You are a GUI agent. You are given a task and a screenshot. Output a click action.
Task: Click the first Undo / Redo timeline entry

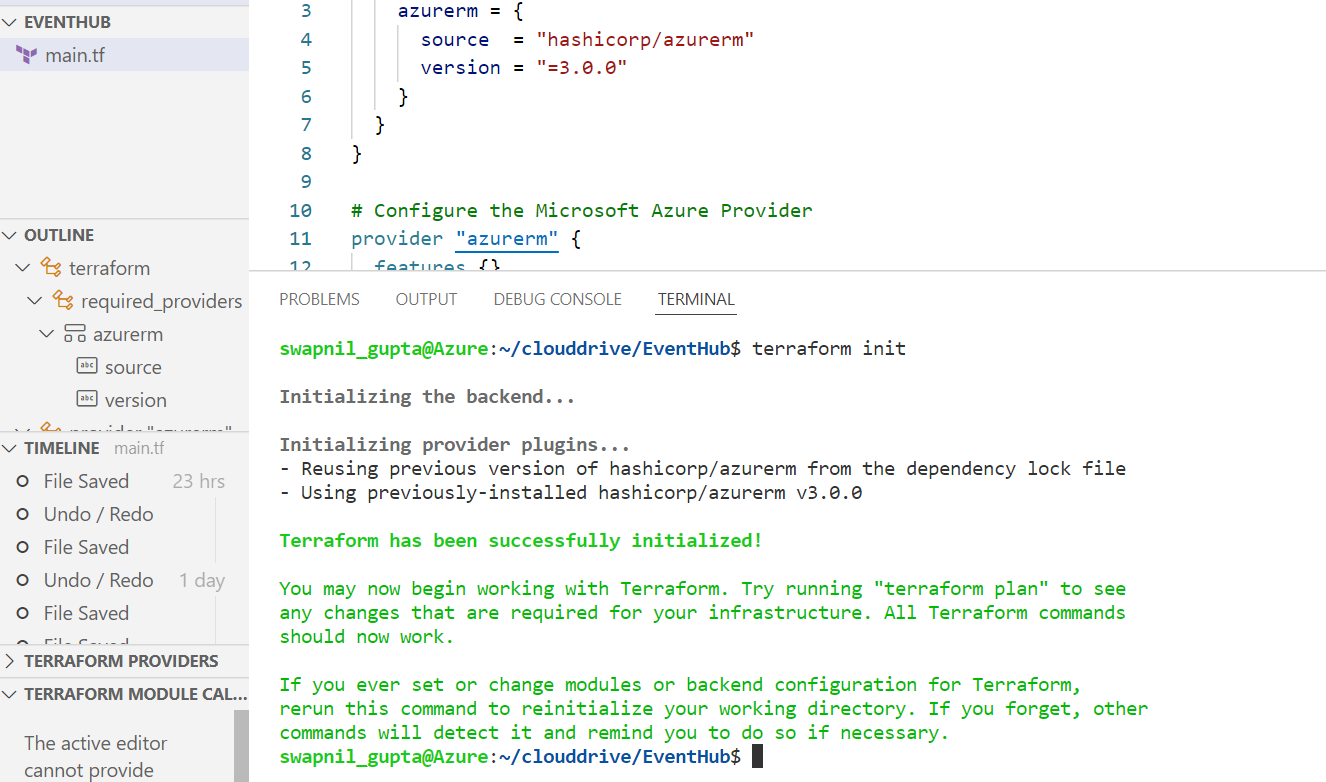pos(124,514)
